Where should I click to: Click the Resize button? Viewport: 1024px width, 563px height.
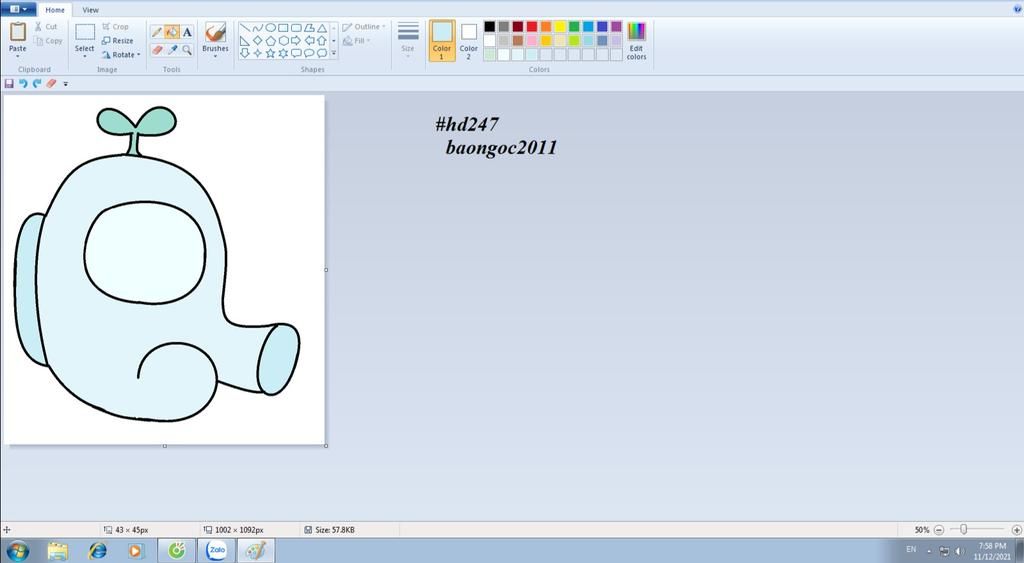(118, 40)
